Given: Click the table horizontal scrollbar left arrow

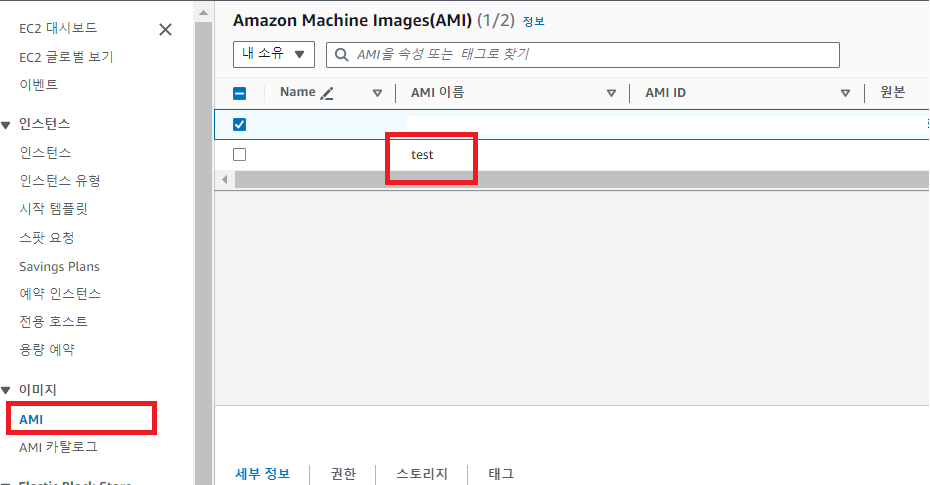Looking at the screenshot, I should (x=225, y=179).
